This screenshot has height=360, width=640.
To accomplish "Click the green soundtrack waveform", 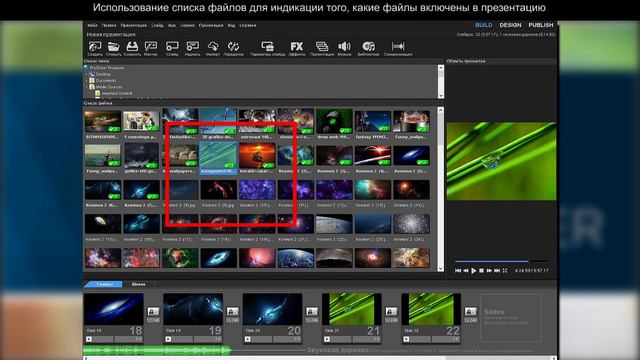I will (x=157, y=350).
